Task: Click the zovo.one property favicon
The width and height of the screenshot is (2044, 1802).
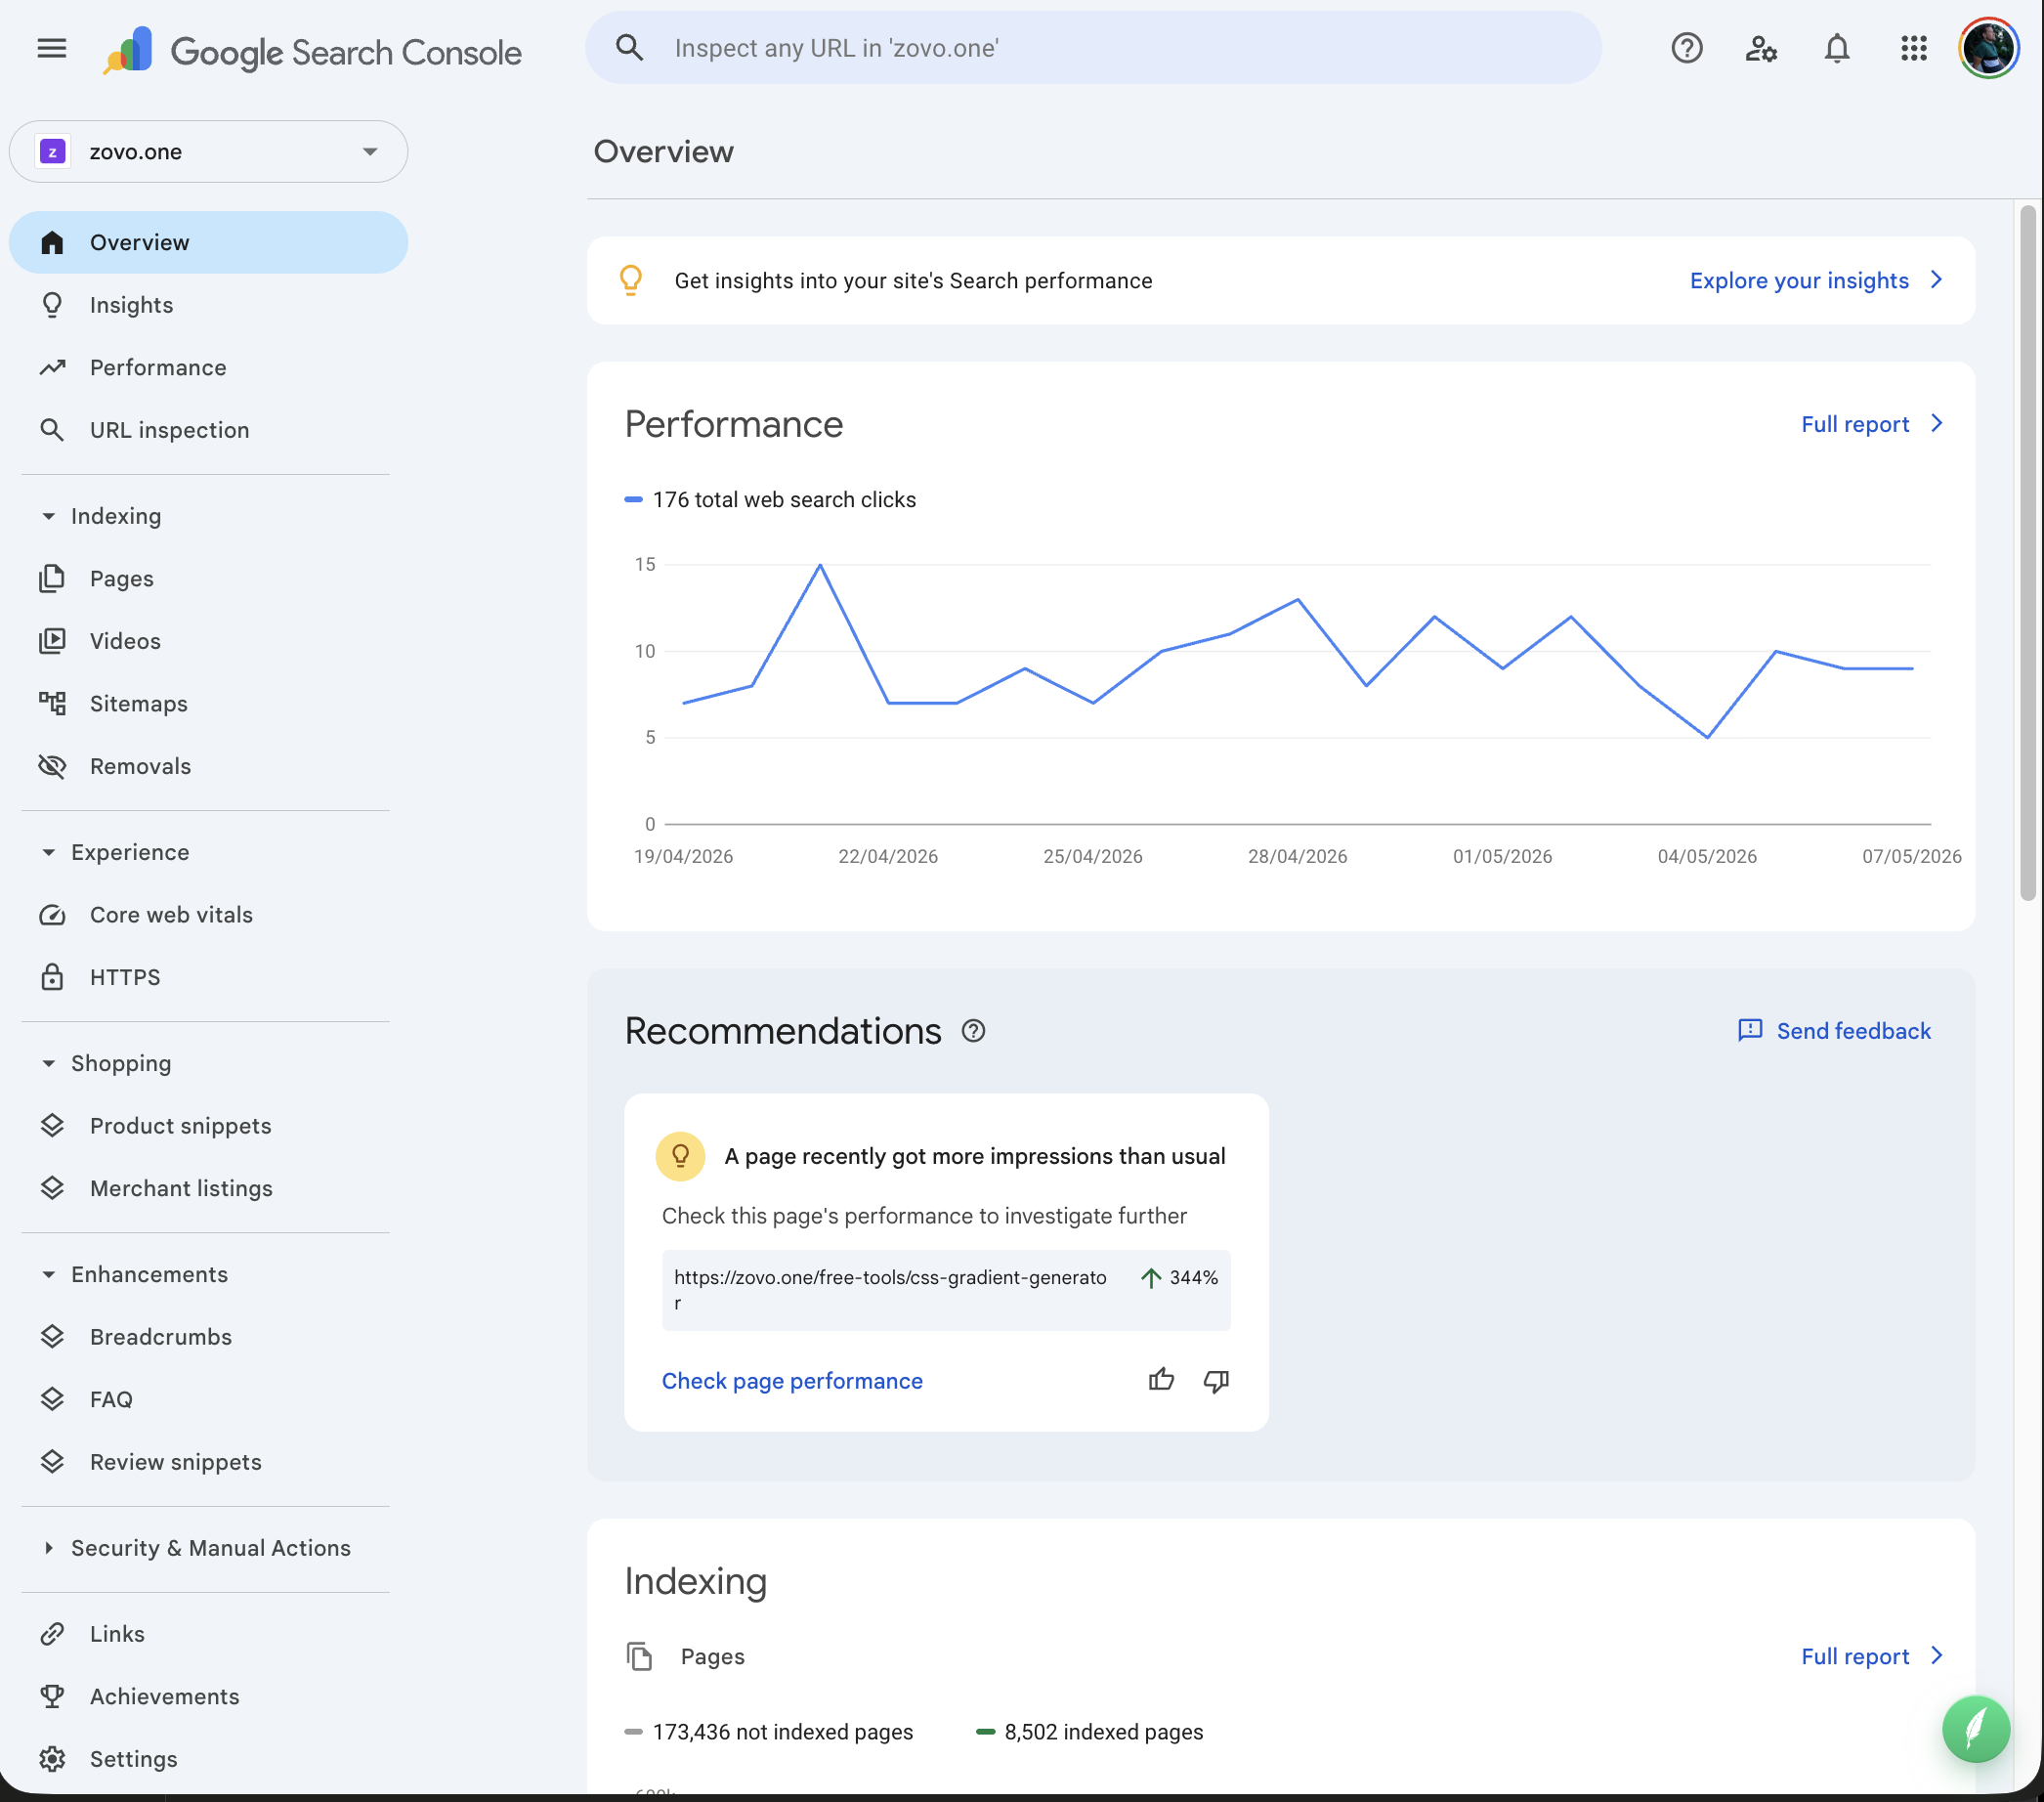Action: pyautogui.click(x=52, y=151)
